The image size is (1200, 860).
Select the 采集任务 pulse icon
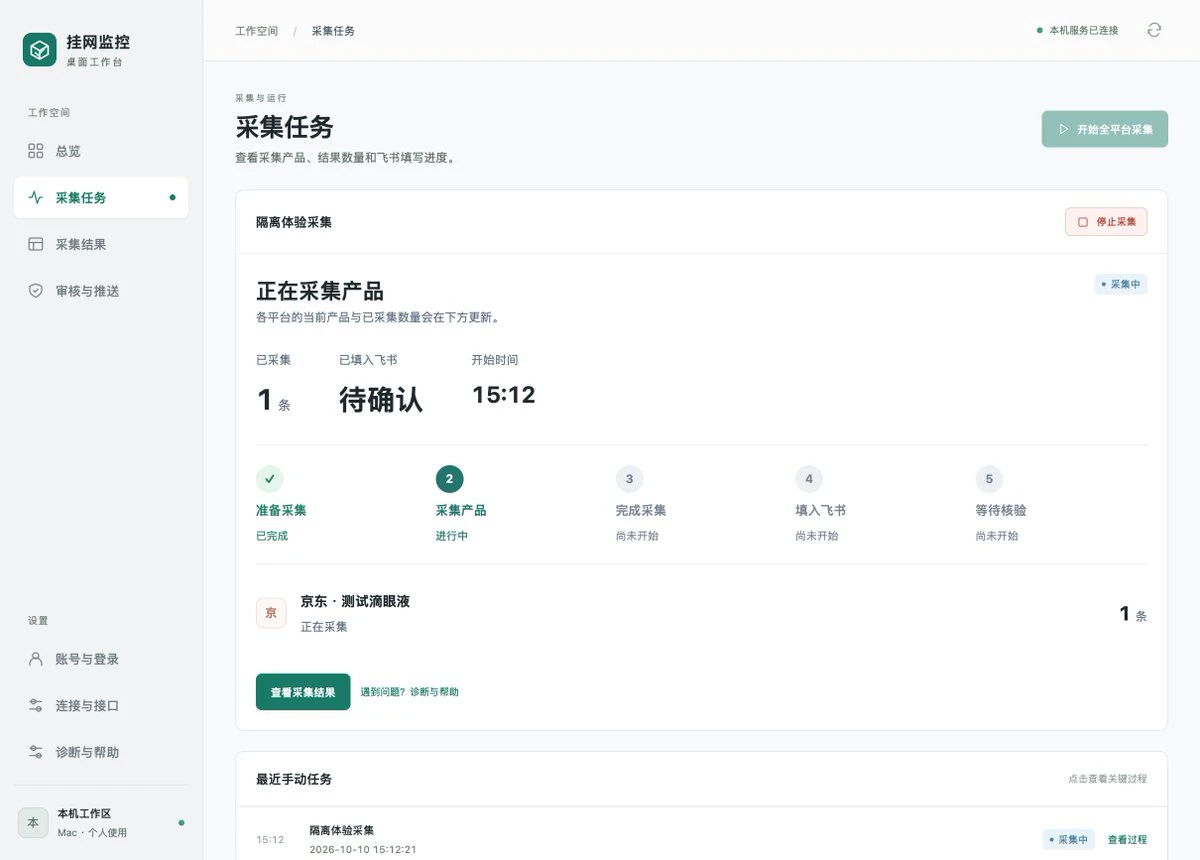click(x=36, y=198)
